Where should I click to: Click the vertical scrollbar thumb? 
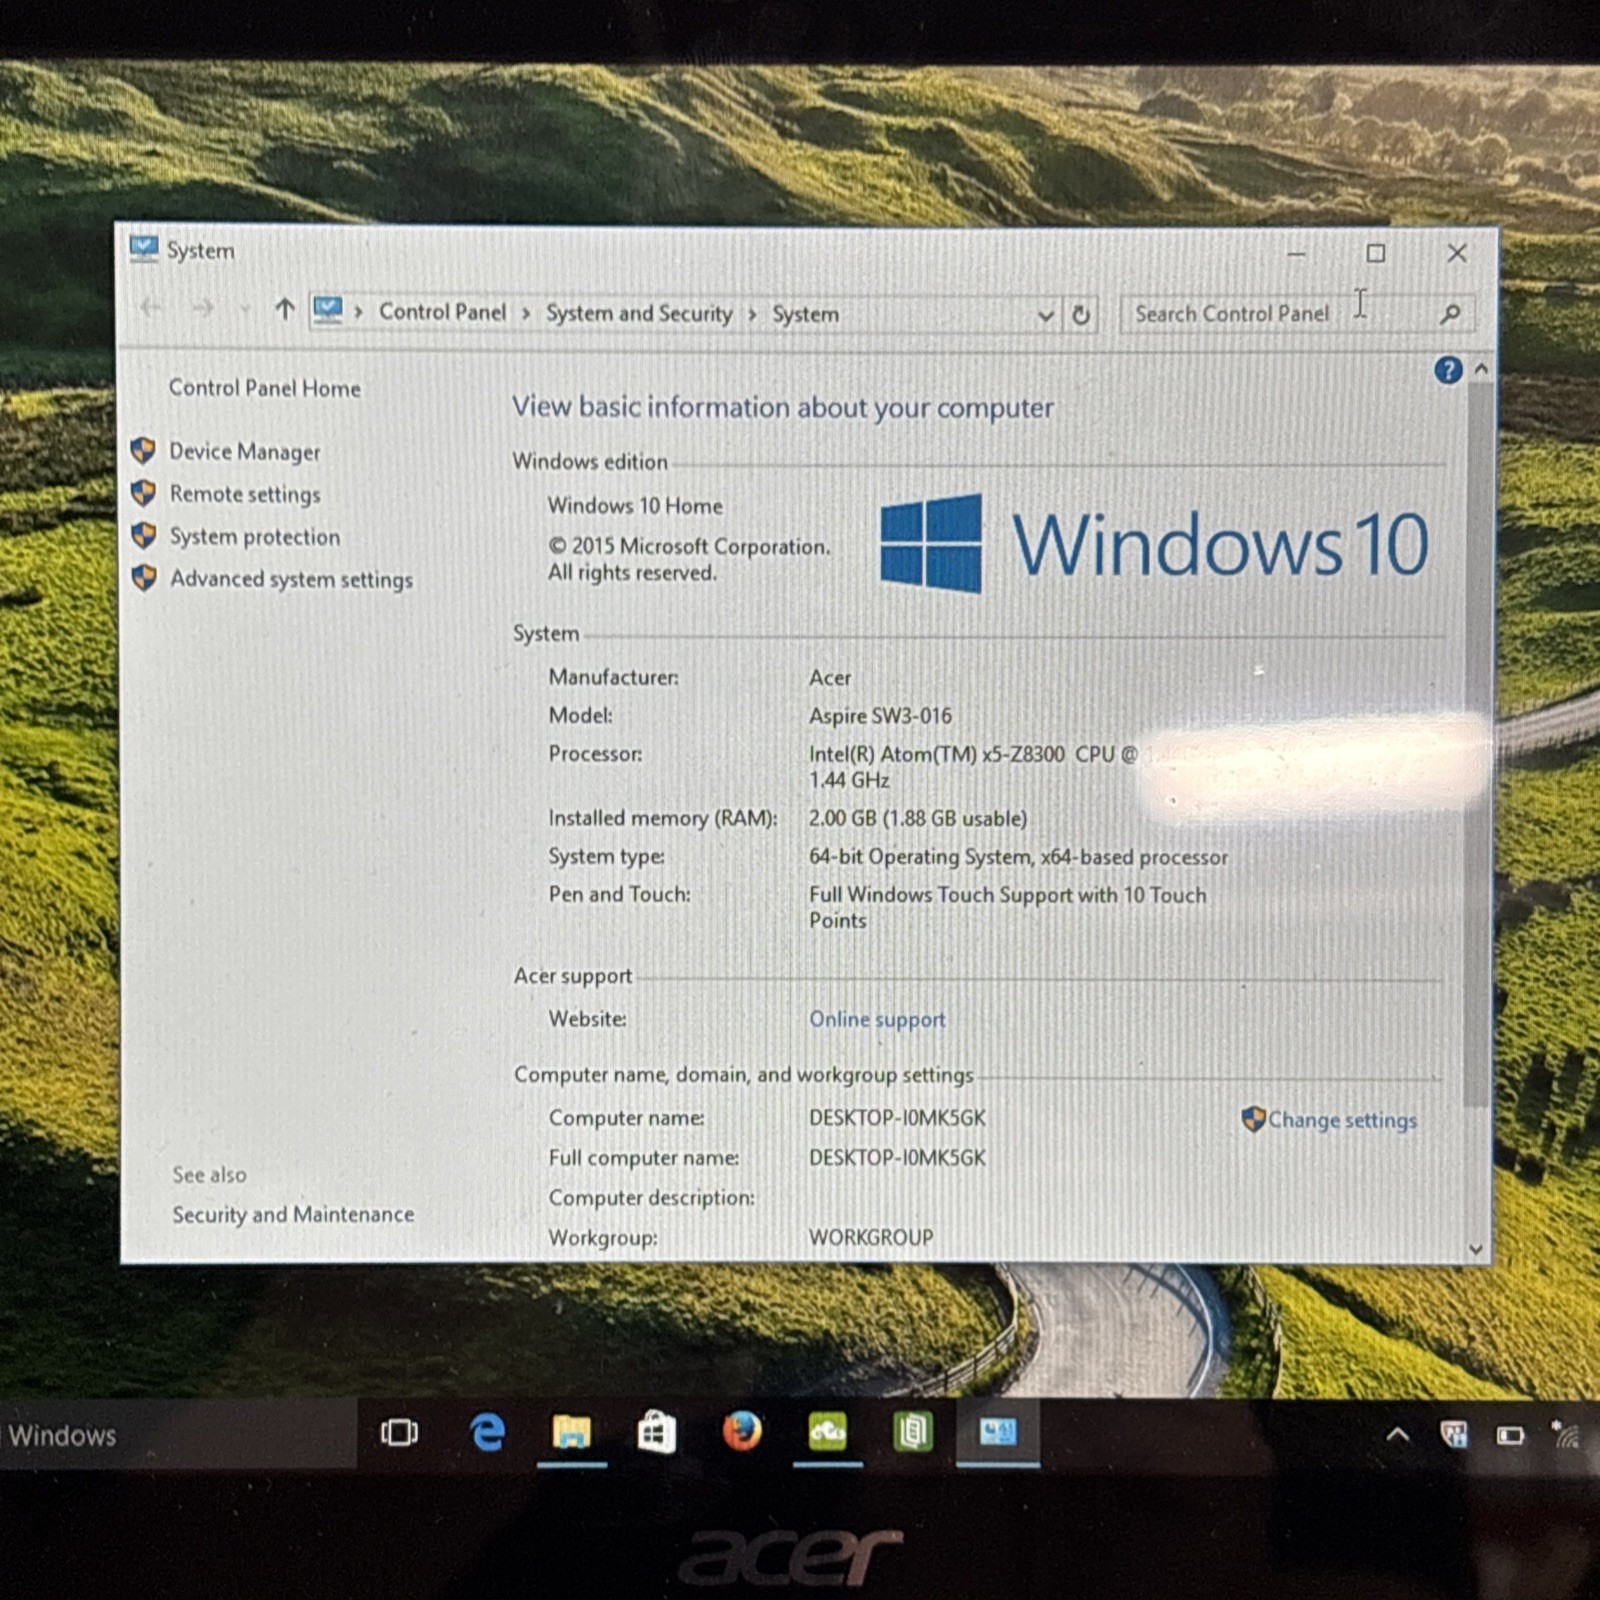click(1478, 745)
